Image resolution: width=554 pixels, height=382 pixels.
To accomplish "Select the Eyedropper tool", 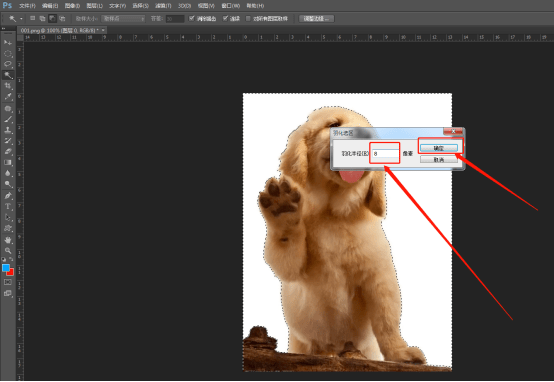I will click(8, 96).
